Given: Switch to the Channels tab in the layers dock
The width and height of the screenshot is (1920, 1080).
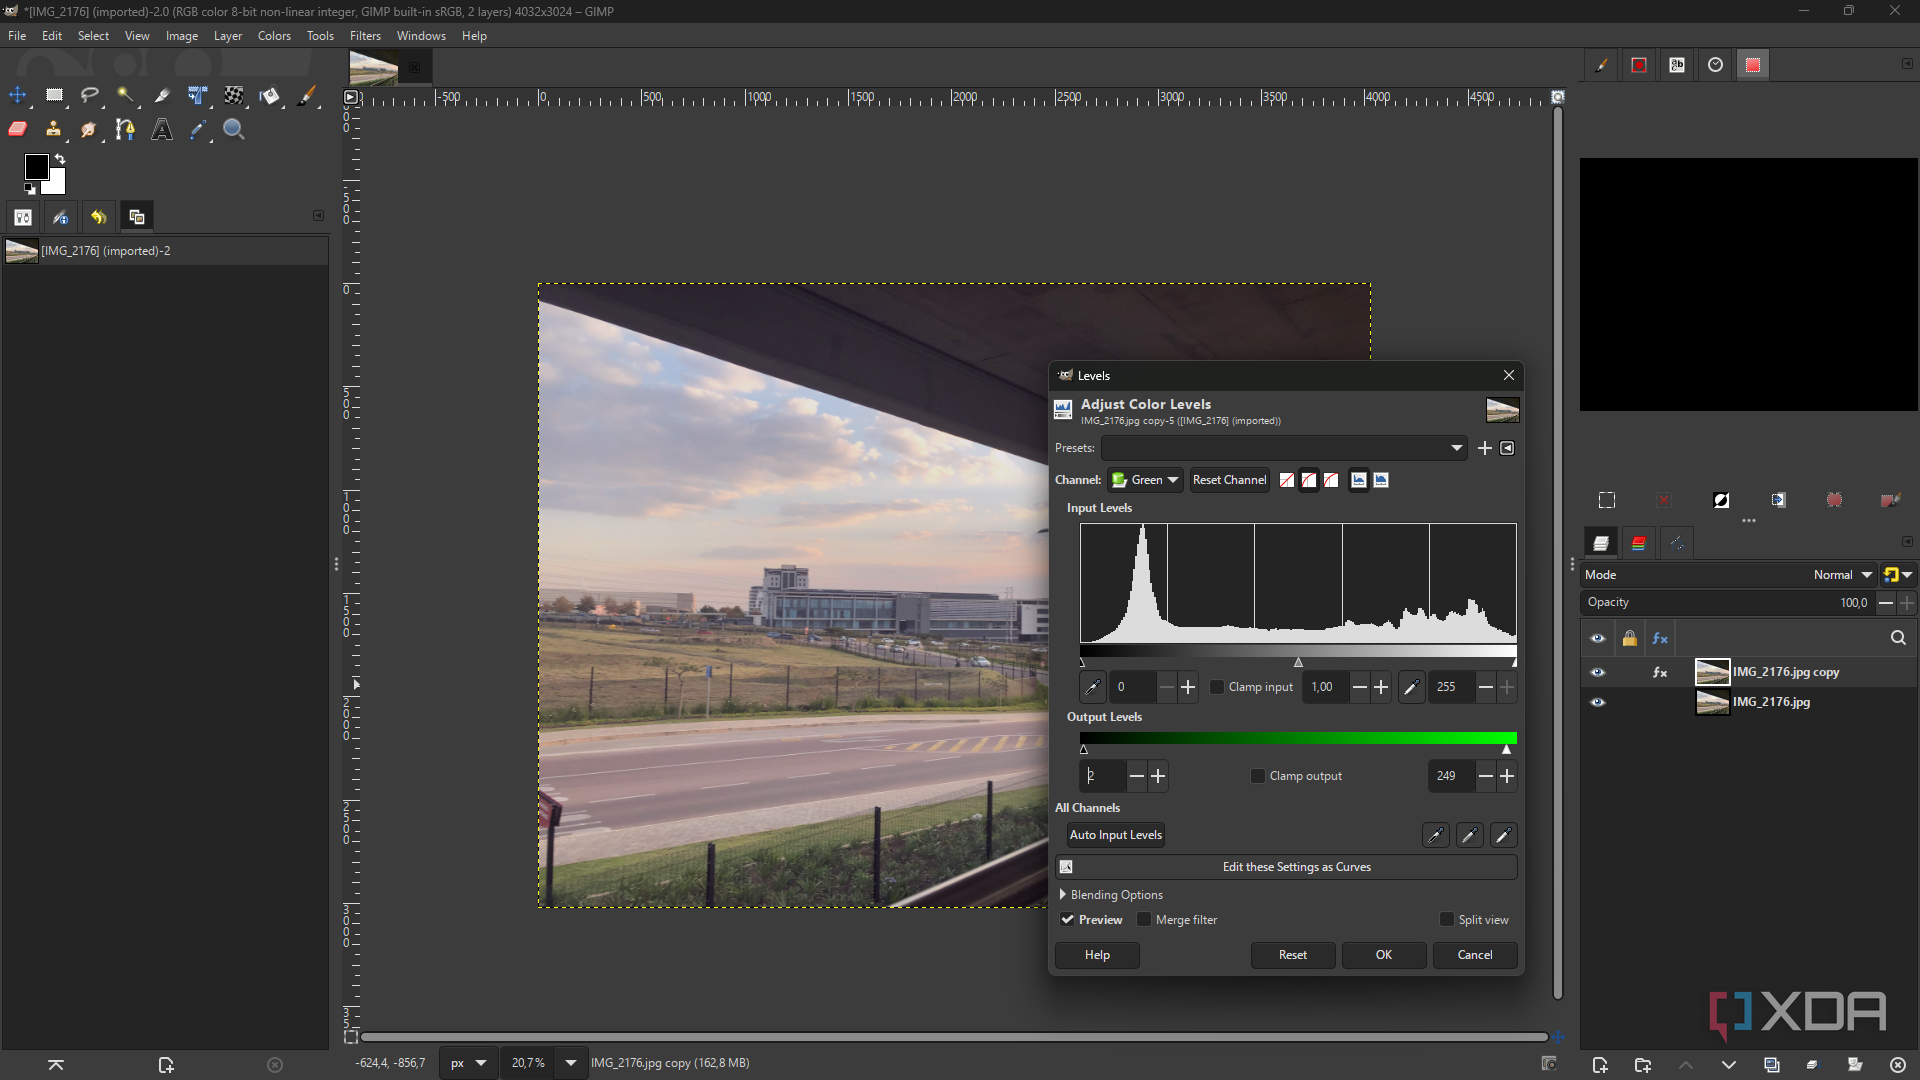Looking at the screenshot, I should coord(1638,542).
